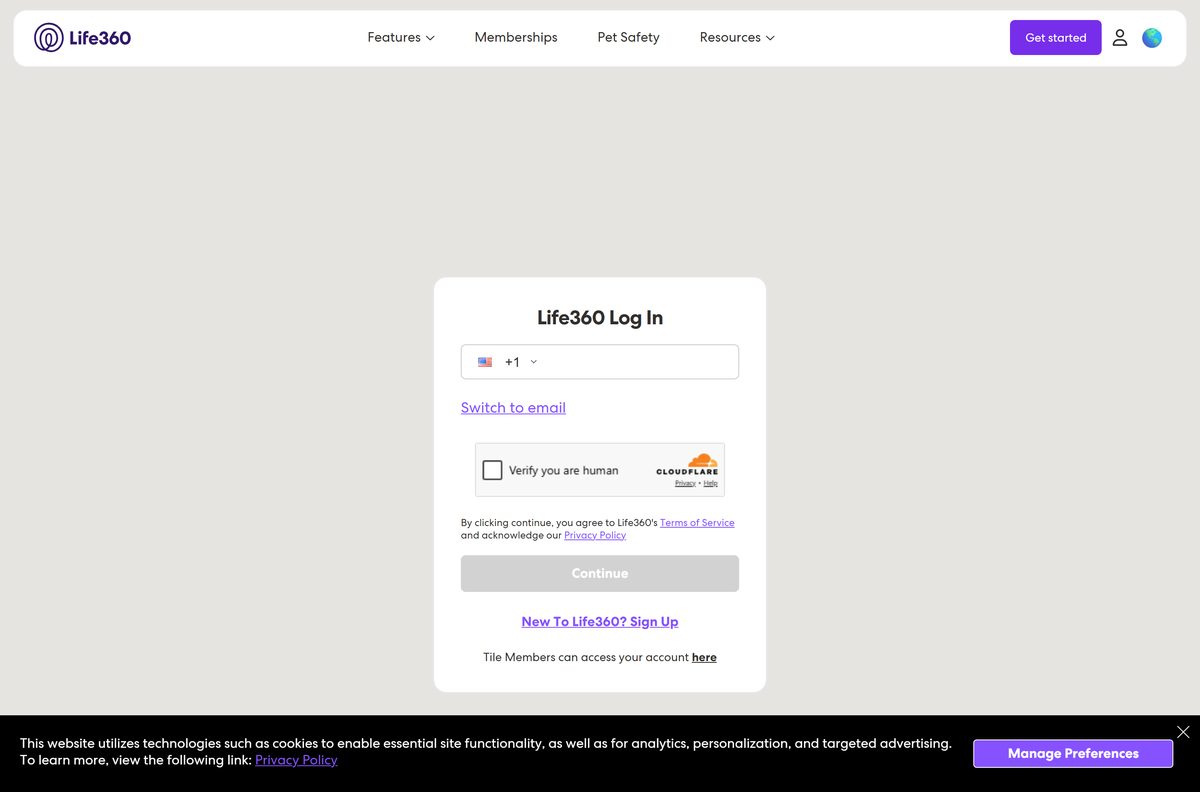The height and width of the screenshot is (792, 1200).
Task: Open Tile Members 'here' link
Action: (x=704, y=657)
